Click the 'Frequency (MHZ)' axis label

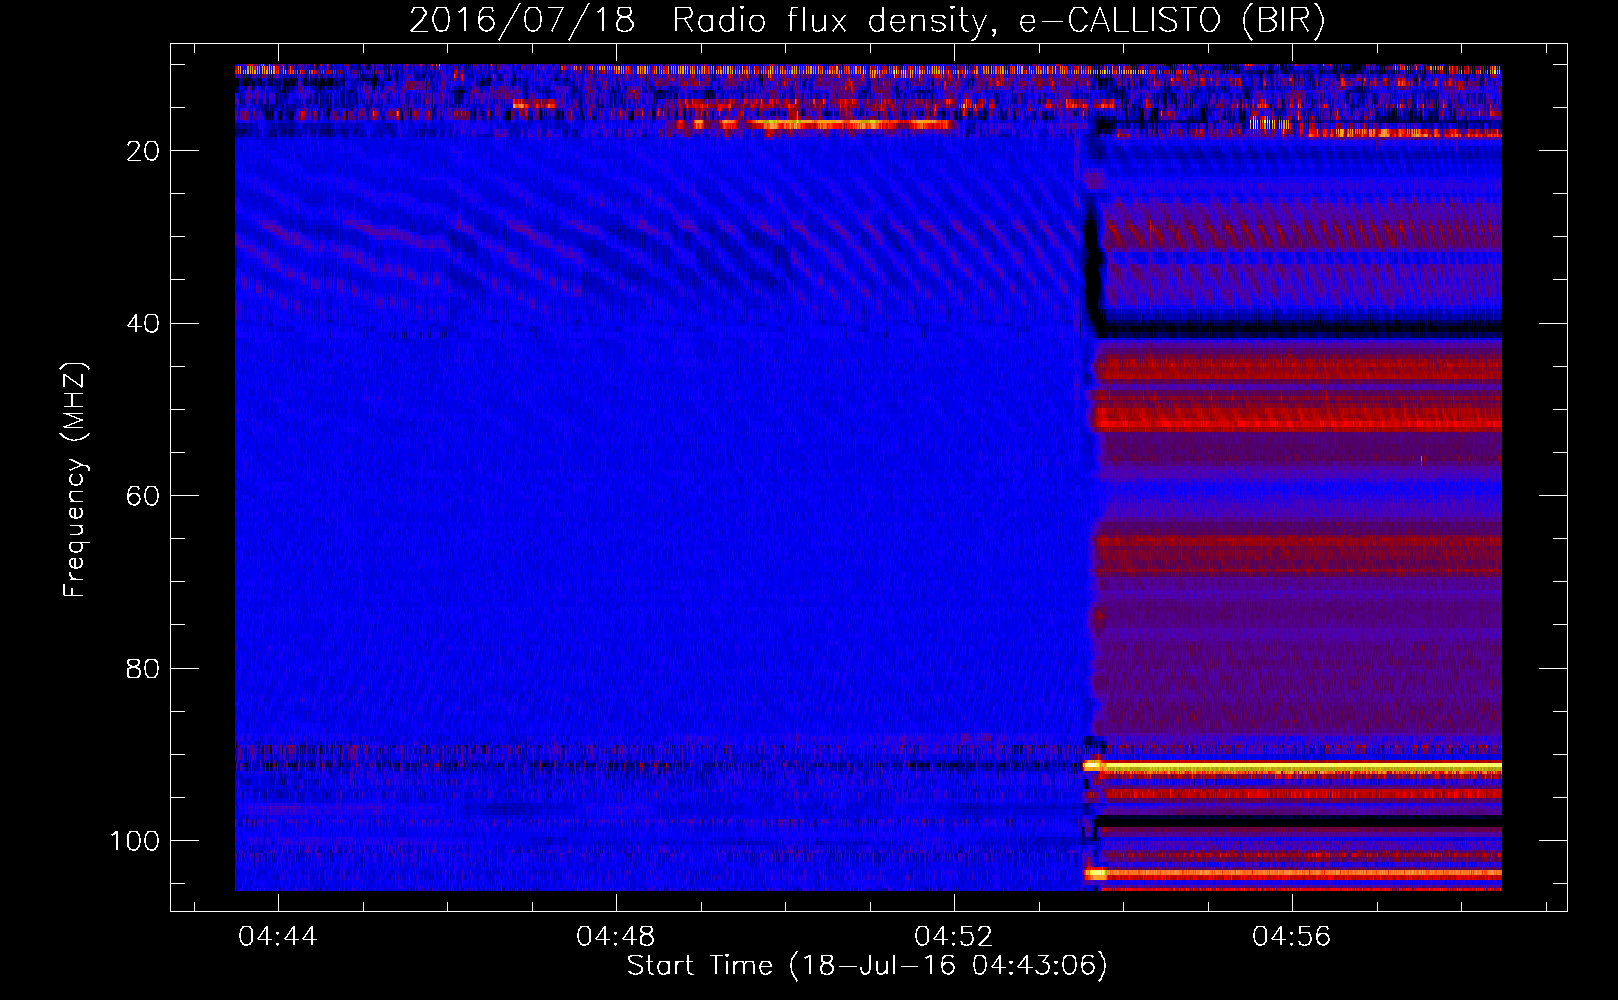75,480
